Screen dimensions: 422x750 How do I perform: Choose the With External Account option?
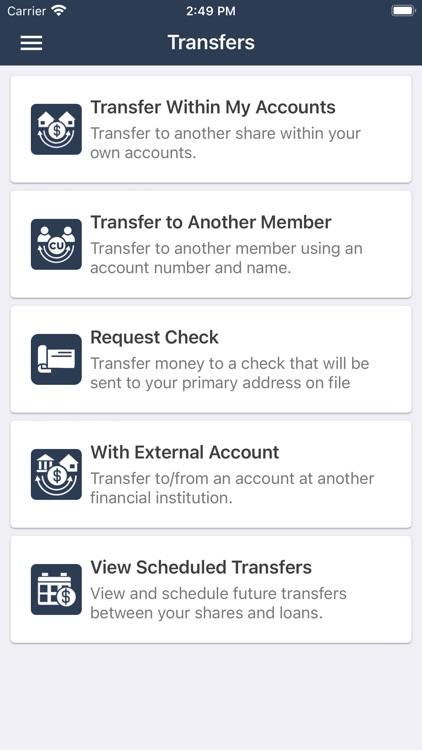(211, 474)
